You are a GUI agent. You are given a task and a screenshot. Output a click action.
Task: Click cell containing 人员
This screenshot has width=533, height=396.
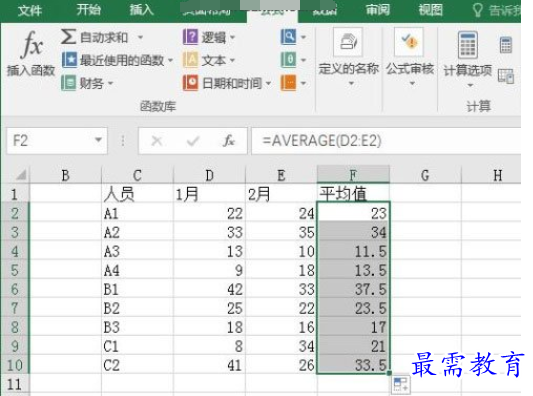(x=137, y=194)
